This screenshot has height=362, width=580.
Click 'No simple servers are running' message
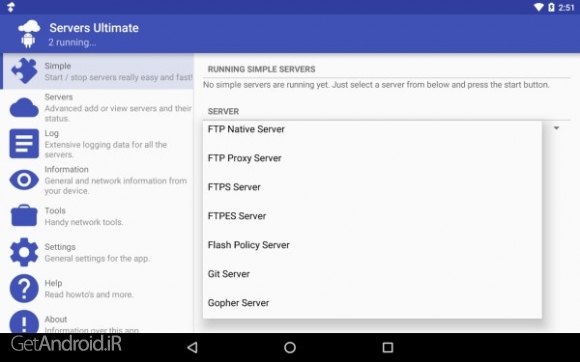[x=376, y=85]
